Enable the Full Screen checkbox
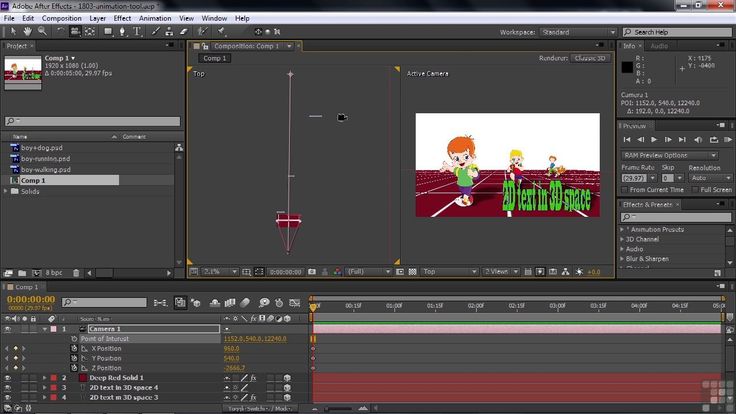This screenshot has height=414, width=736. click(695, 190)
